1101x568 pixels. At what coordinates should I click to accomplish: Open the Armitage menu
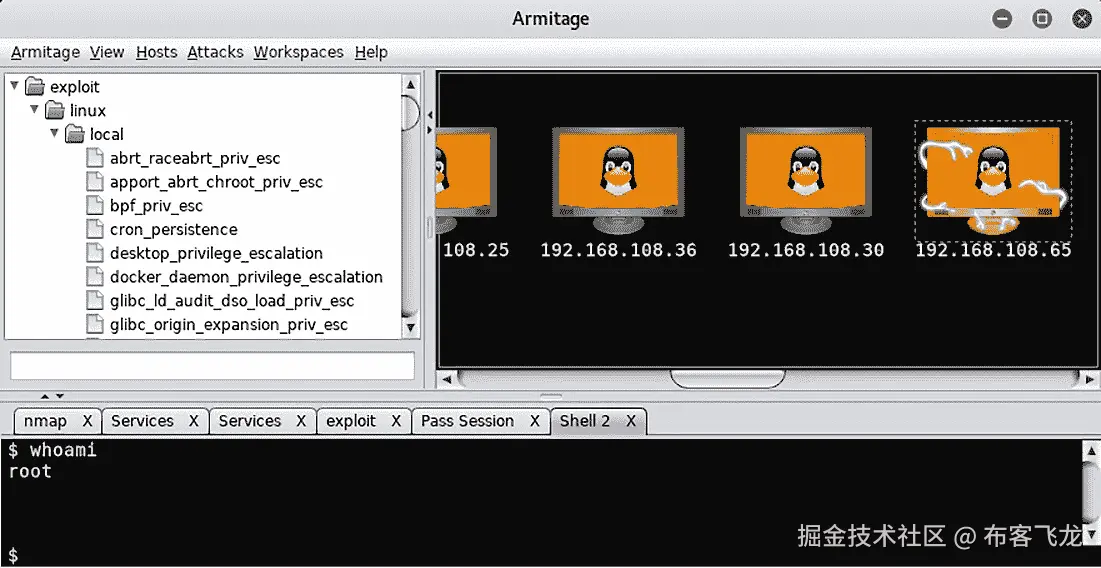click(46, 52)
